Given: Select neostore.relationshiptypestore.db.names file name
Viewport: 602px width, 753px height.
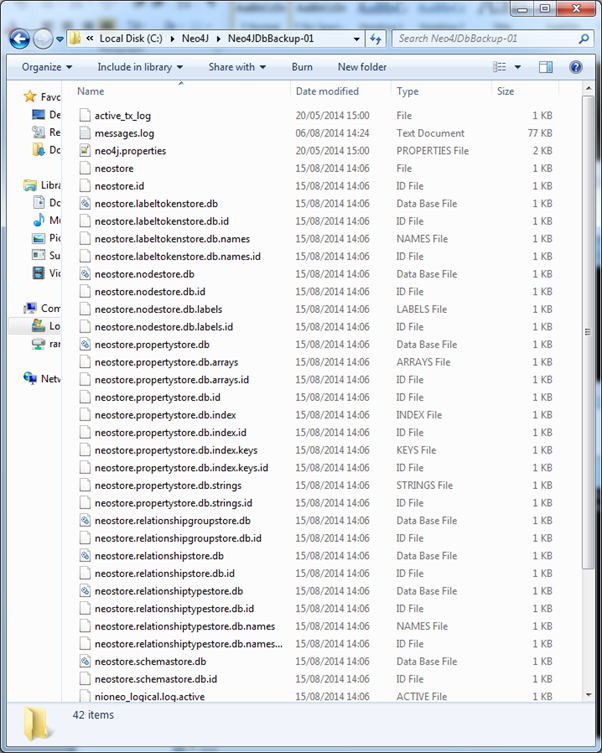Looking at the screenshot, I should click(185, 626).
